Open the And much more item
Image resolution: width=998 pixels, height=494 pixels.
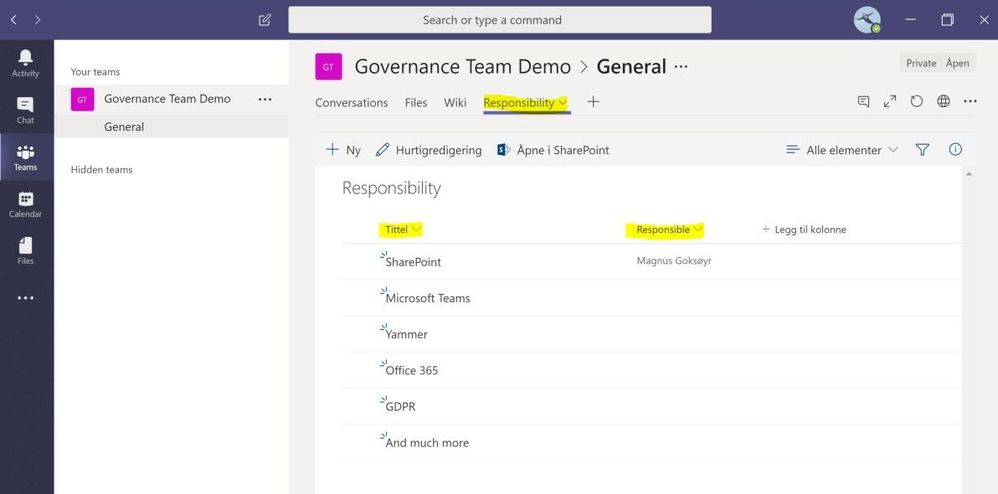pyautogui.click(x=427, y=442)
